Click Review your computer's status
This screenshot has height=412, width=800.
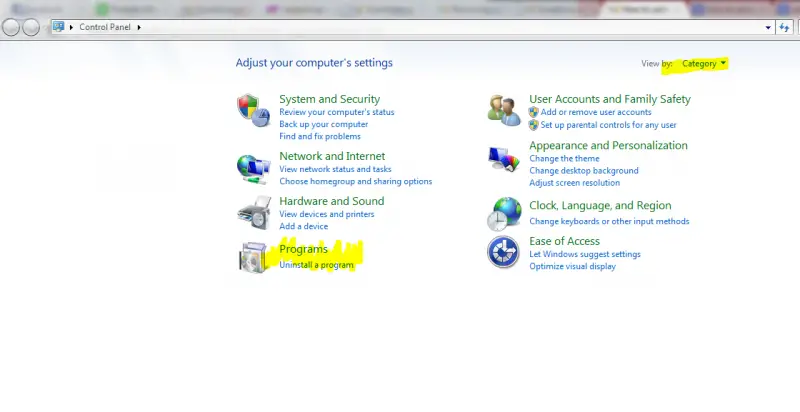tap(337, 112)
